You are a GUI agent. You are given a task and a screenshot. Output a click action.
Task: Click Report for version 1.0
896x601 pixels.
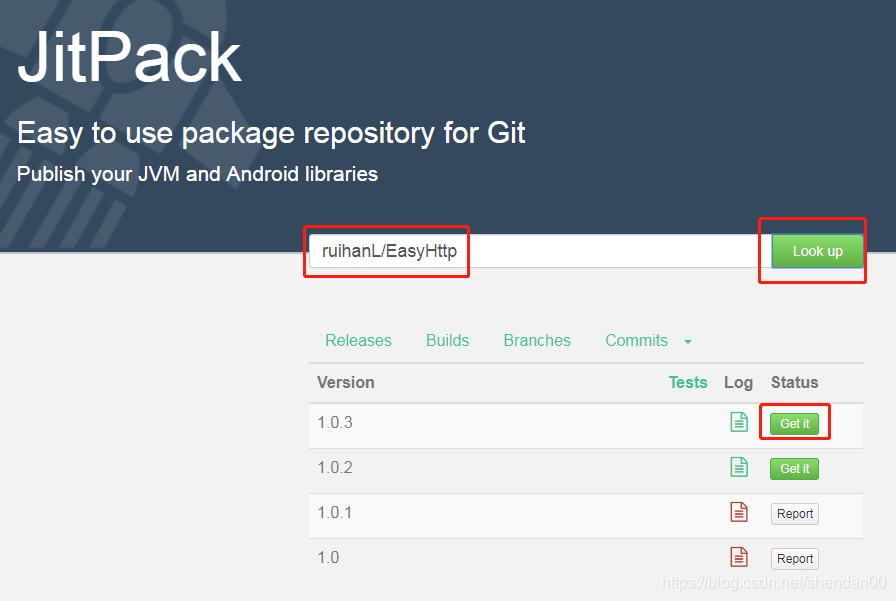click(x=794, y=558)
